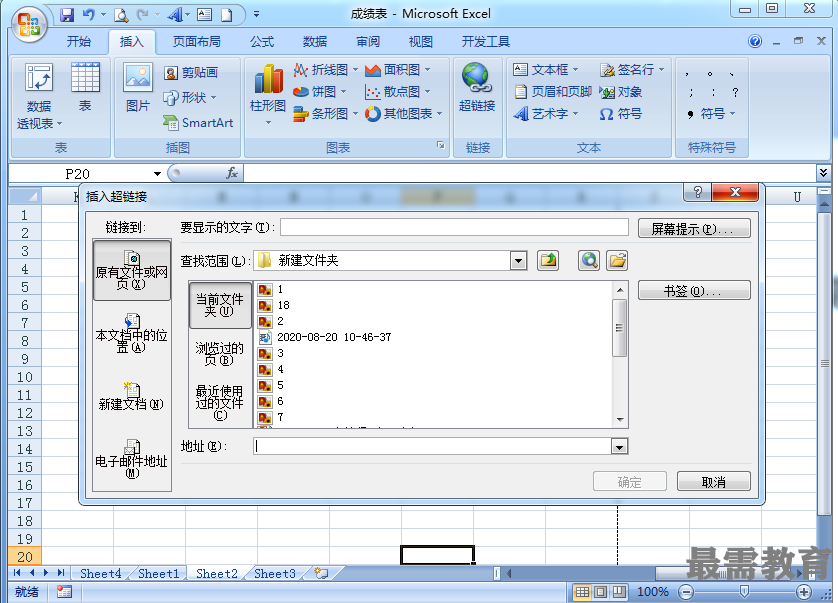Insert Symbol (Ω 符号) in Text group
The image size is (838, 603).
tap(621, 114)
